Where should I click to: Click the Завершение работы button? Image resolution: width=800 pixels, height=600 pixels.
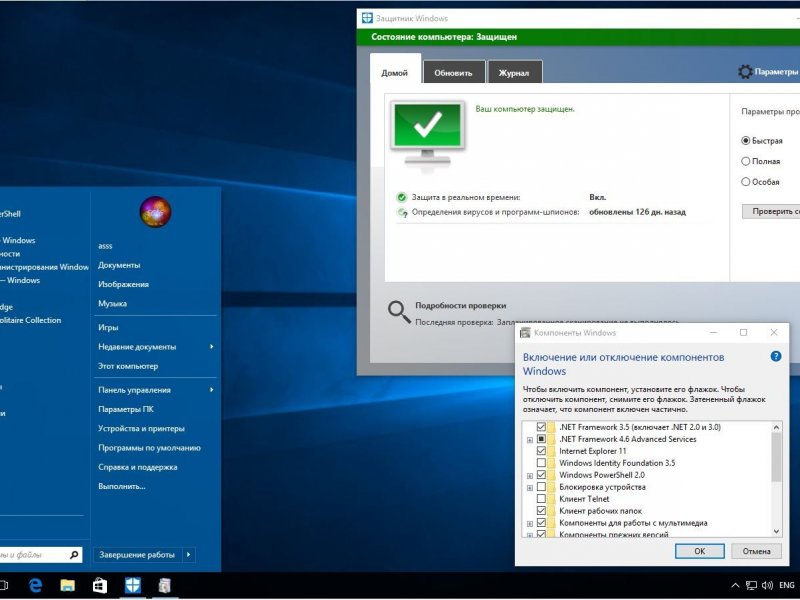click(137, 554)
